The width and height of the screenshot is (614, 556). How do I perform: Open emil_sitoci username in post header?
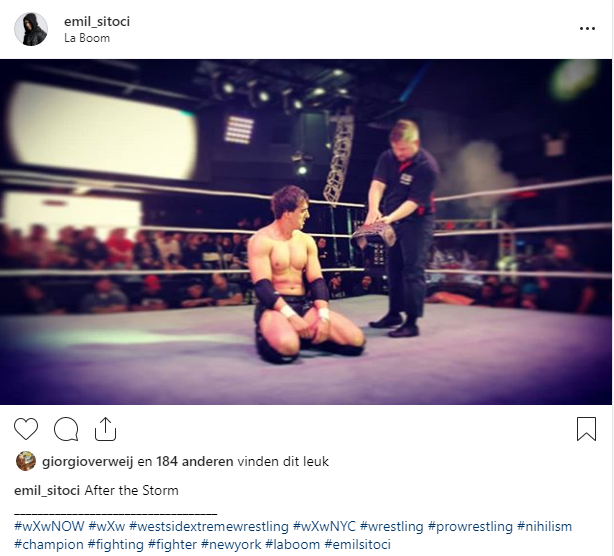point(97,21)
